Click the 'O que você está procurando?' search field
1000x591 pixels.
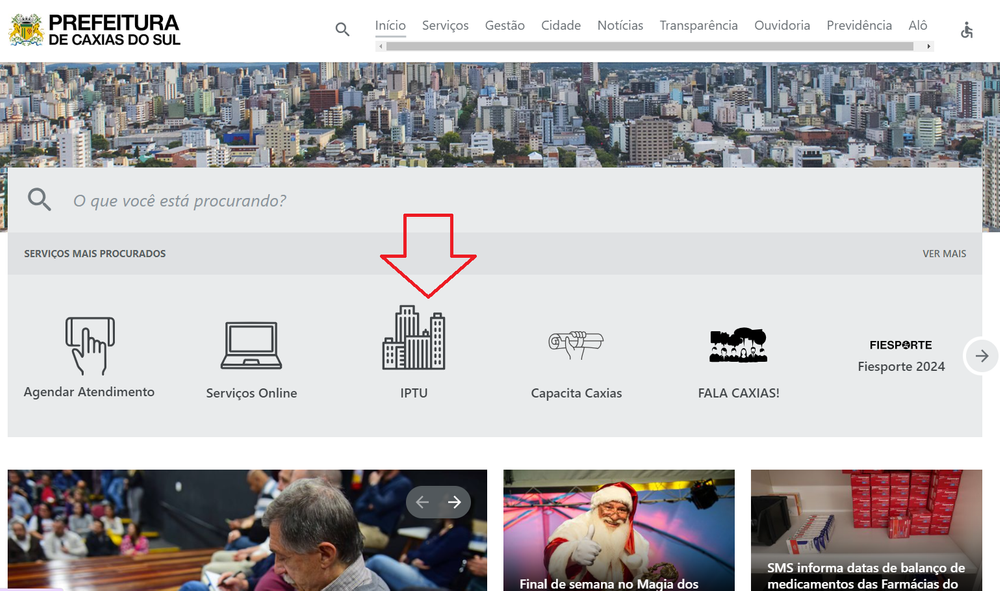point(495,200)
